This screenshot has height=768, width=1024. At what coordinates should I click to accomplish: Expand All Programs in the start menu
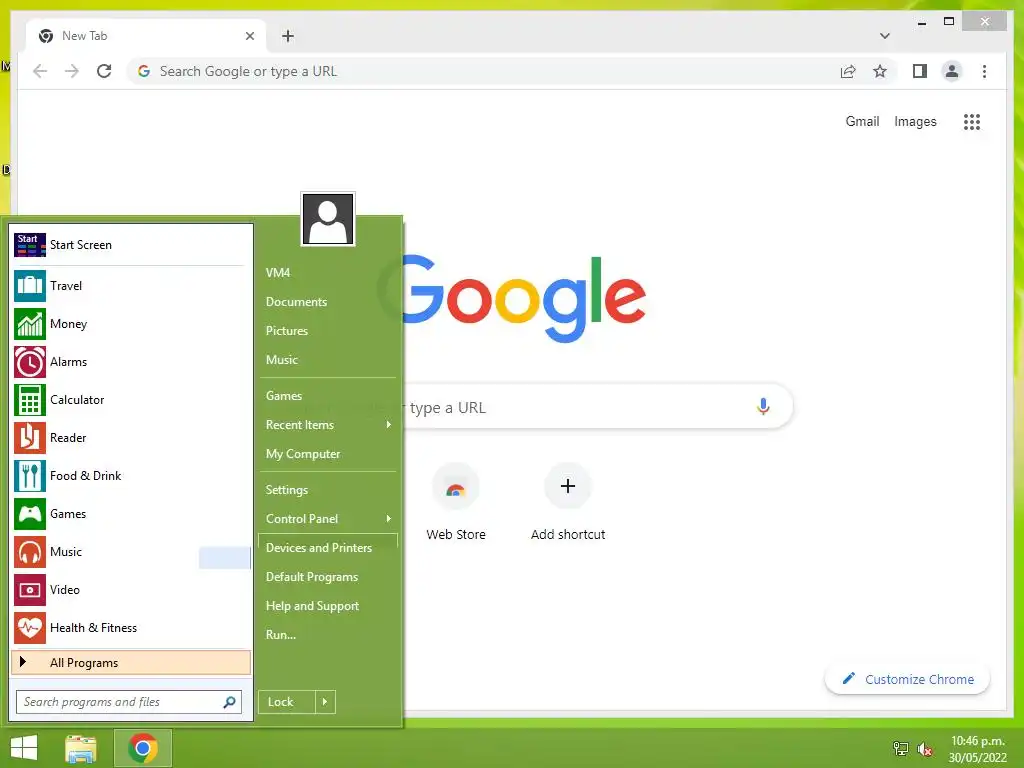[131, 662]
